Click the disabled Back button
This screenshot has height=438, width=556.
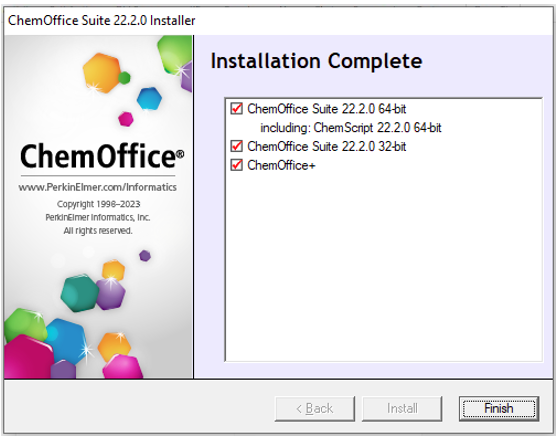click(315, 409)
